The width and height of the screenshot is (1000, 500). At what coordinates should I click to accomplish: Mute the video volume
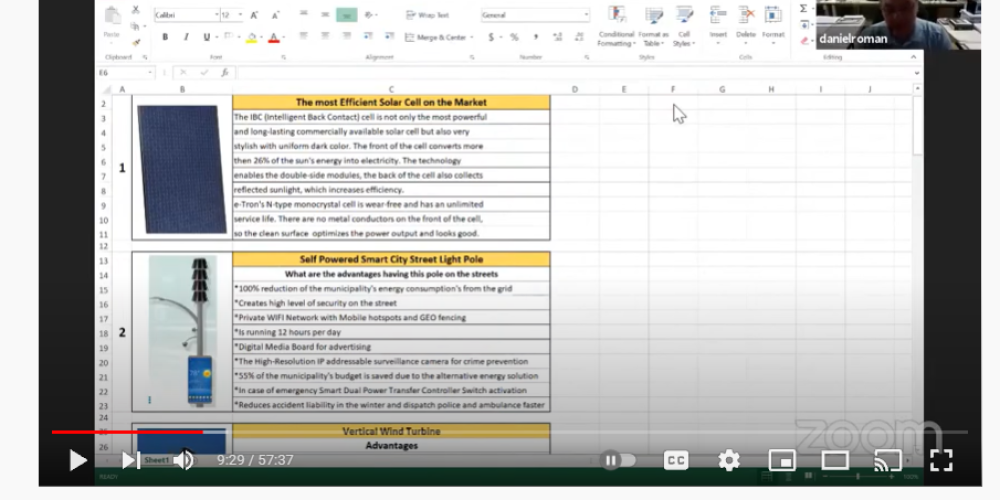(x=184, y=460)
